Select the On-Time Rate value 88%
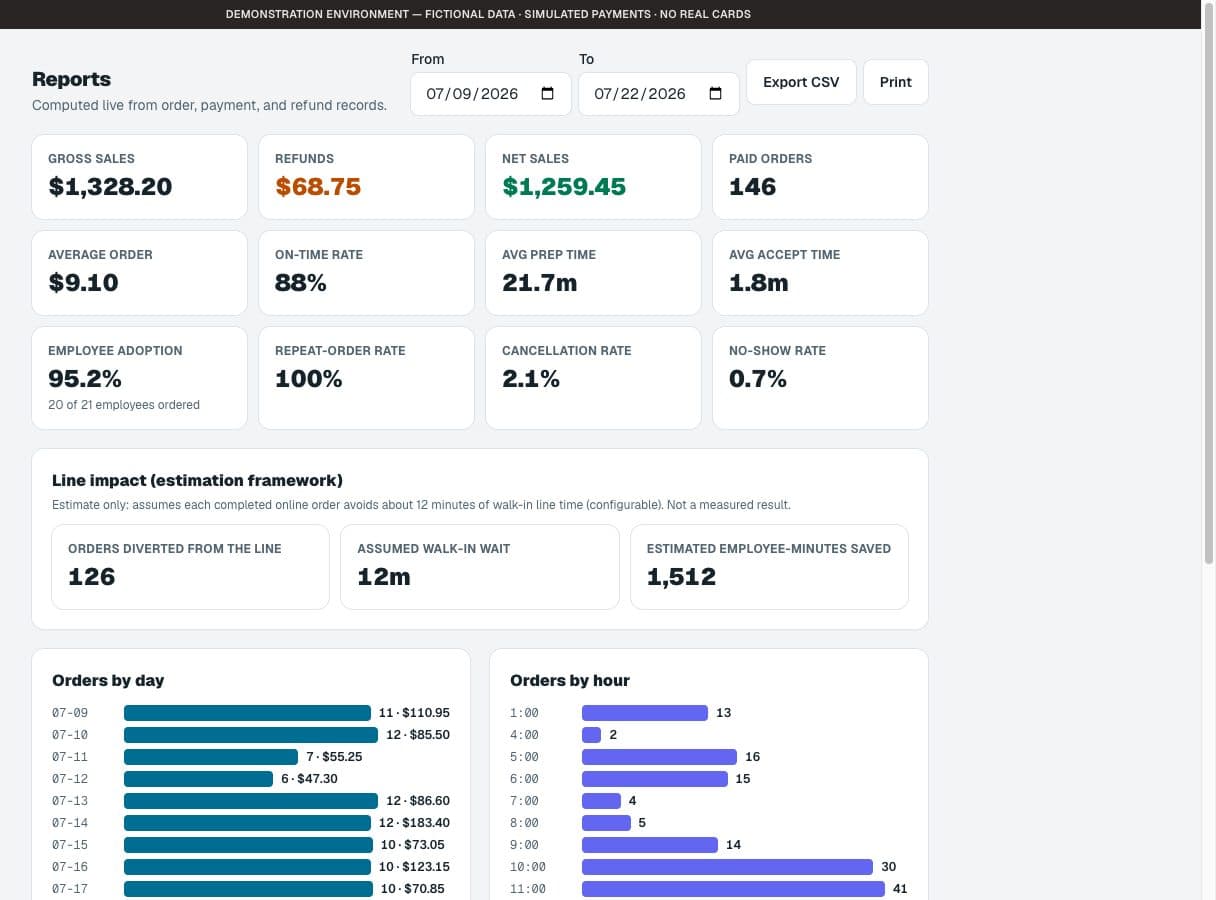The height and width of the screenshot is (900, 1216). [301, 283]
